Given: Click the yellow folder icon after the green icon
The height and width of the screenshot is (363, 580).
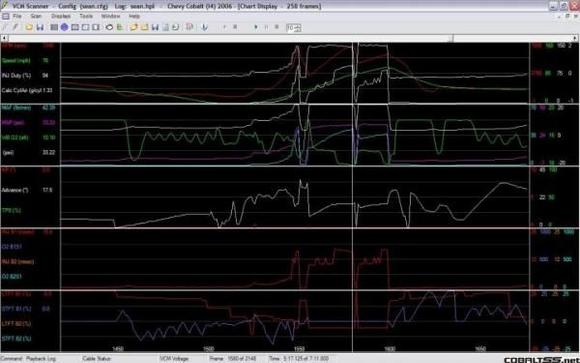Looking at the screenshot, I should (134, 27).
